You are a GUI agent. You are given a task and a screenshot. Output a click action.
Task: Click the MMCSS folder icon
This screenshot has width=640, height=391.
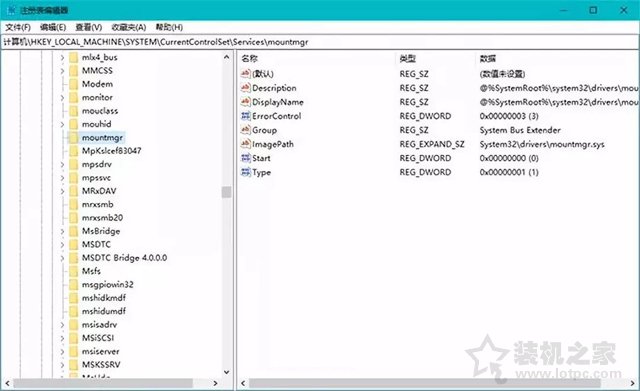[x=73, y=71]
